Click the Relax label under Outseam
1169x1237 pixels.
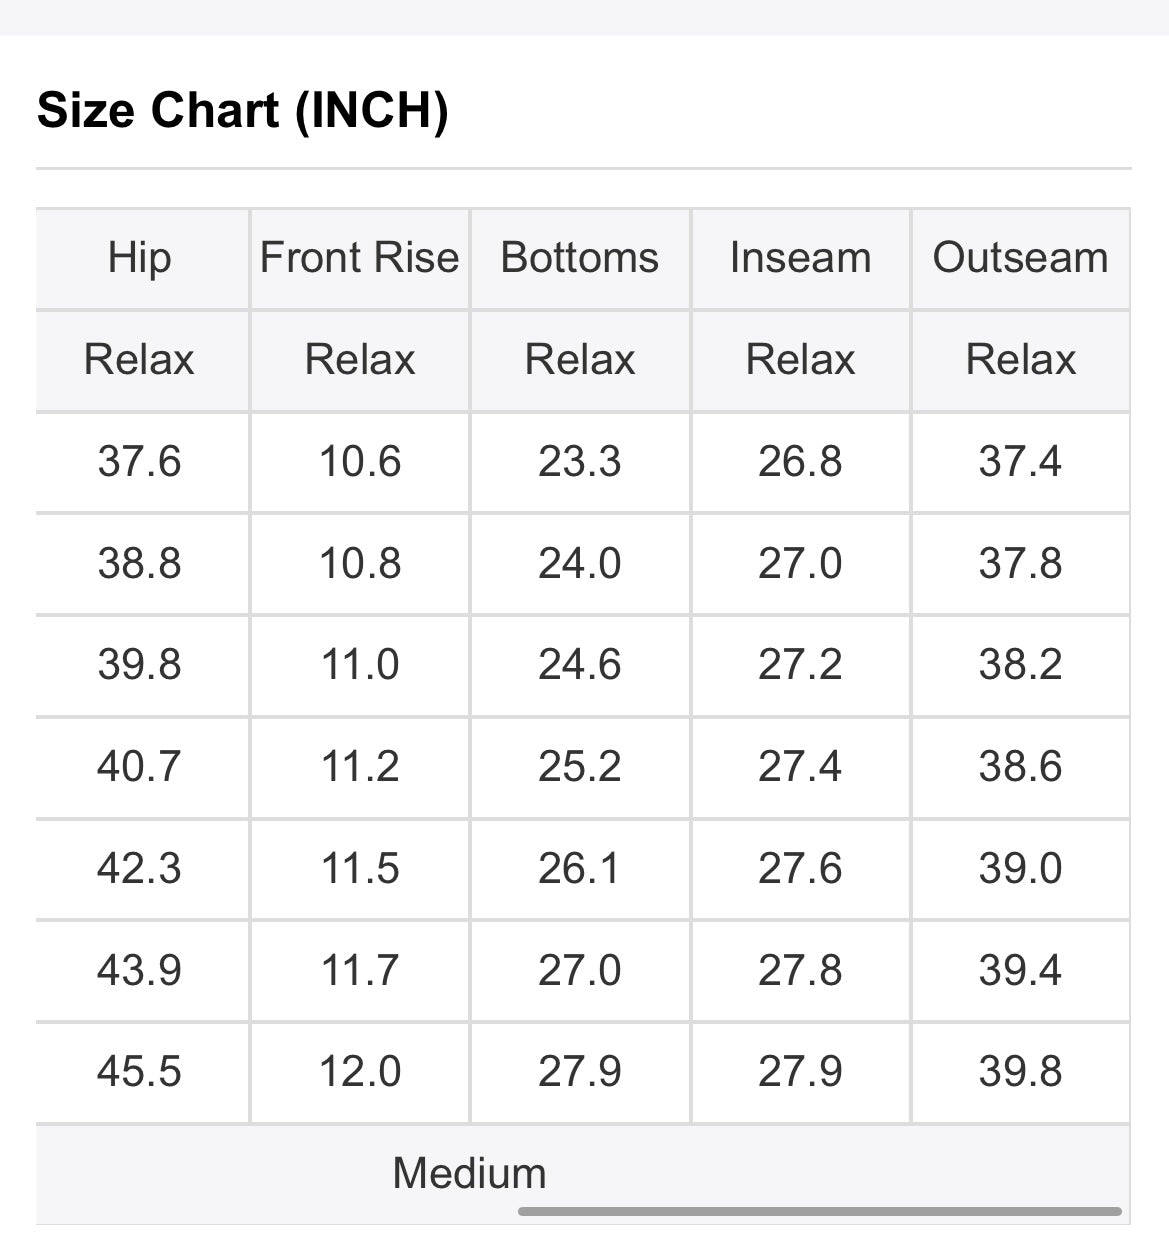1021,360
